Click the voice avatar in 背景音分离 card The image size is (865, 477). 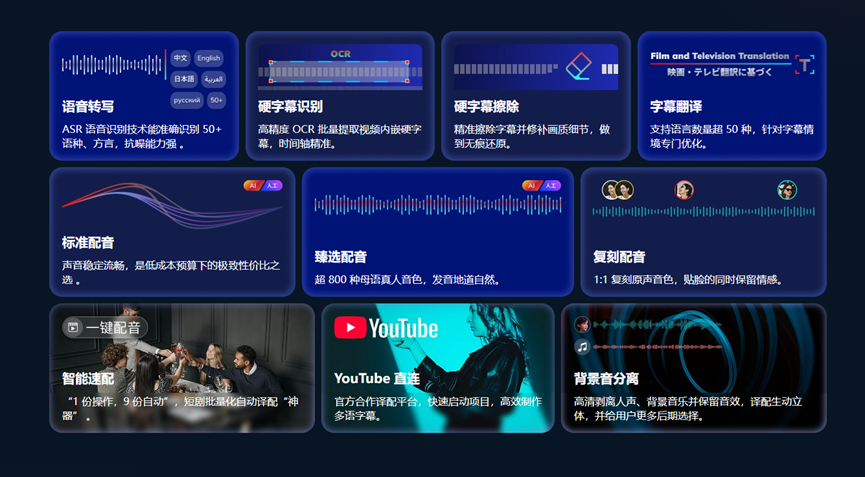tap(582, 324)
